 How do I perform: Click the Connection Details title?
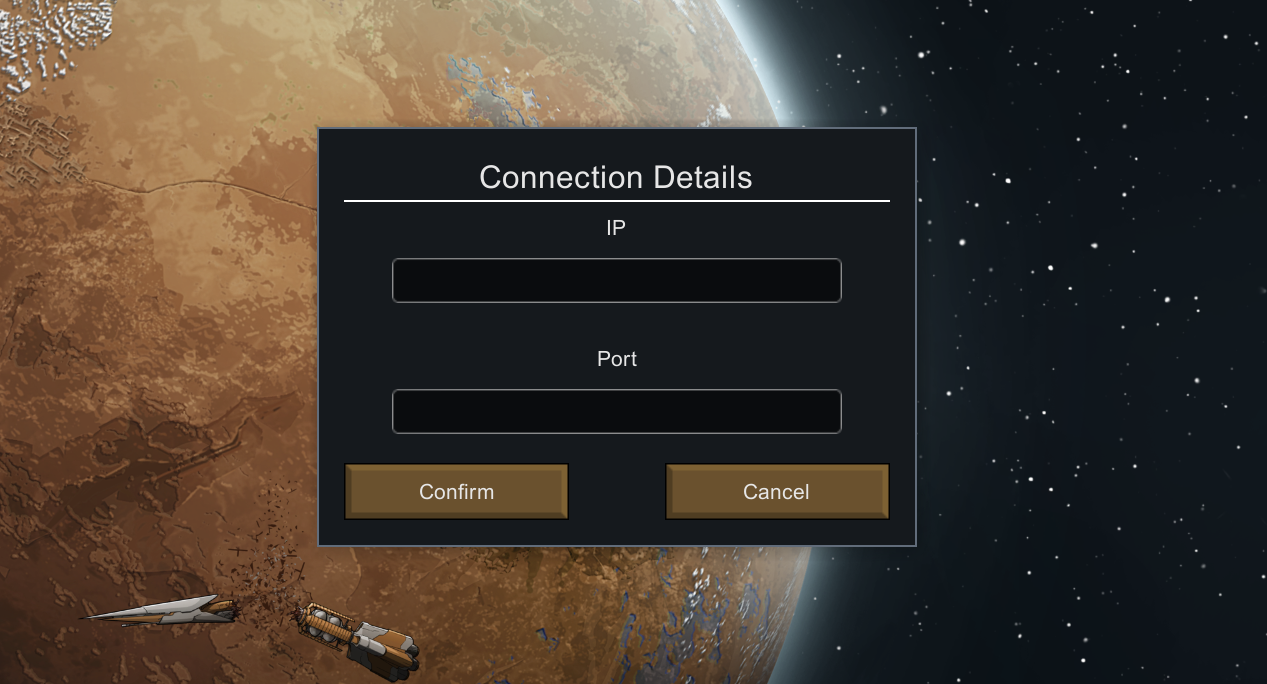616,177
